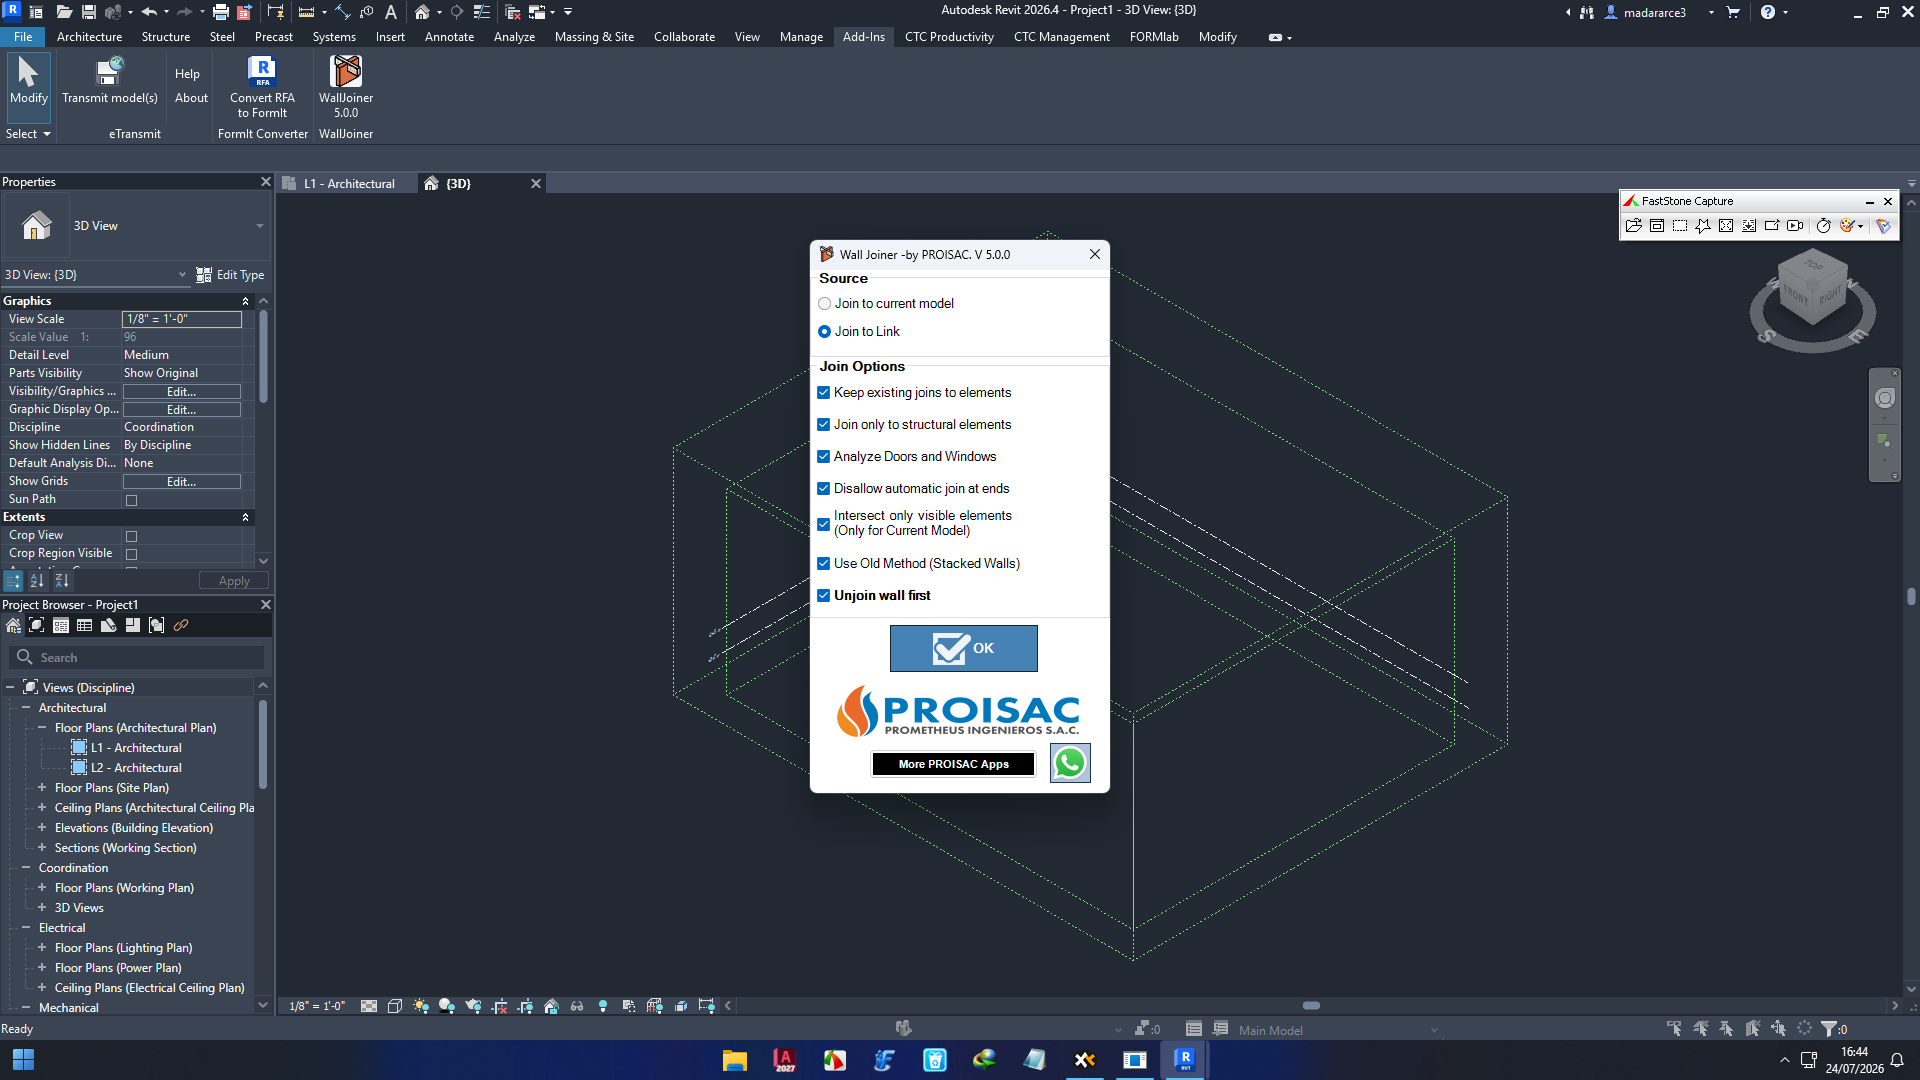Click the selection filter funnel icon
This screenshot has width=1920, height=1080.
pyautogui.click(x=1829, y=1028)
